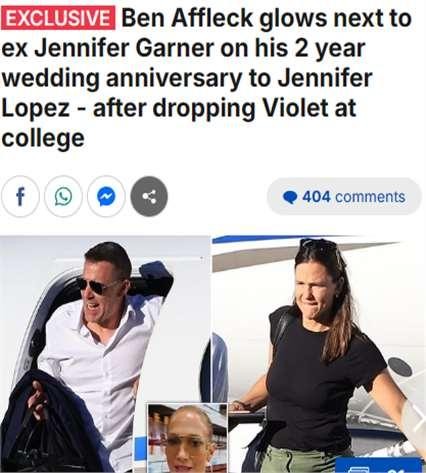Click 'dropping Violet' text in headline
Image resolution: width=426 pixels, height=473 pixels.
240,108
